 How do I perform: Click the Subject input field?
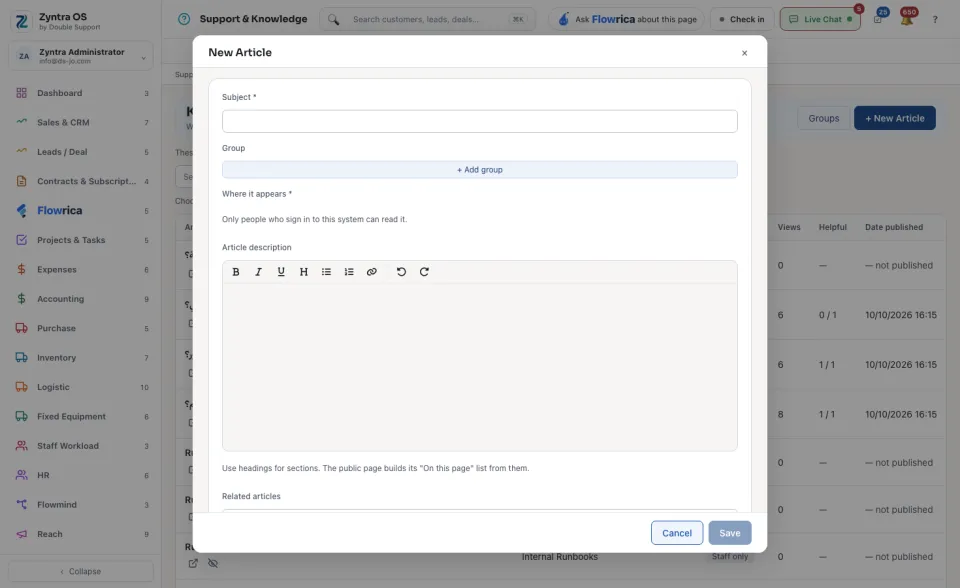point(479,121)
